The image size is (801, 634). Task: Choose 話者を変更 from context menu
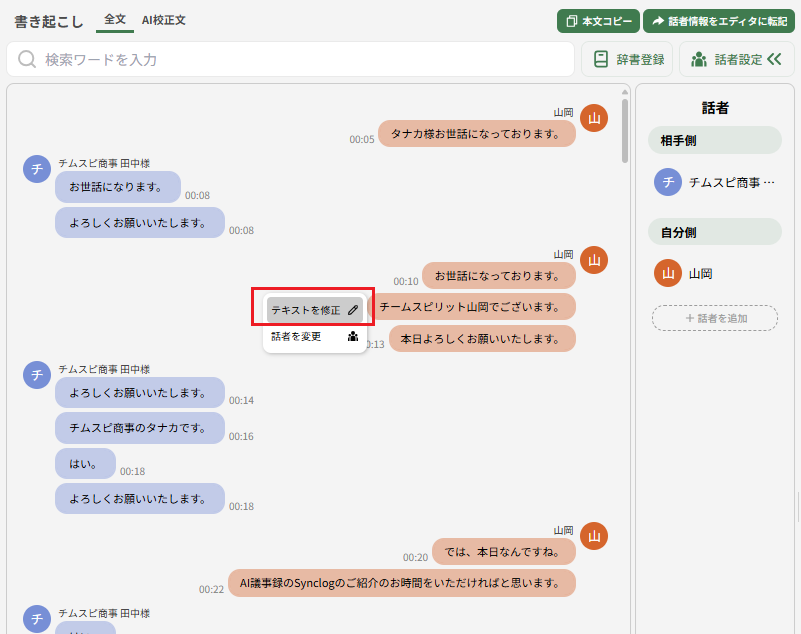[297, 337]
